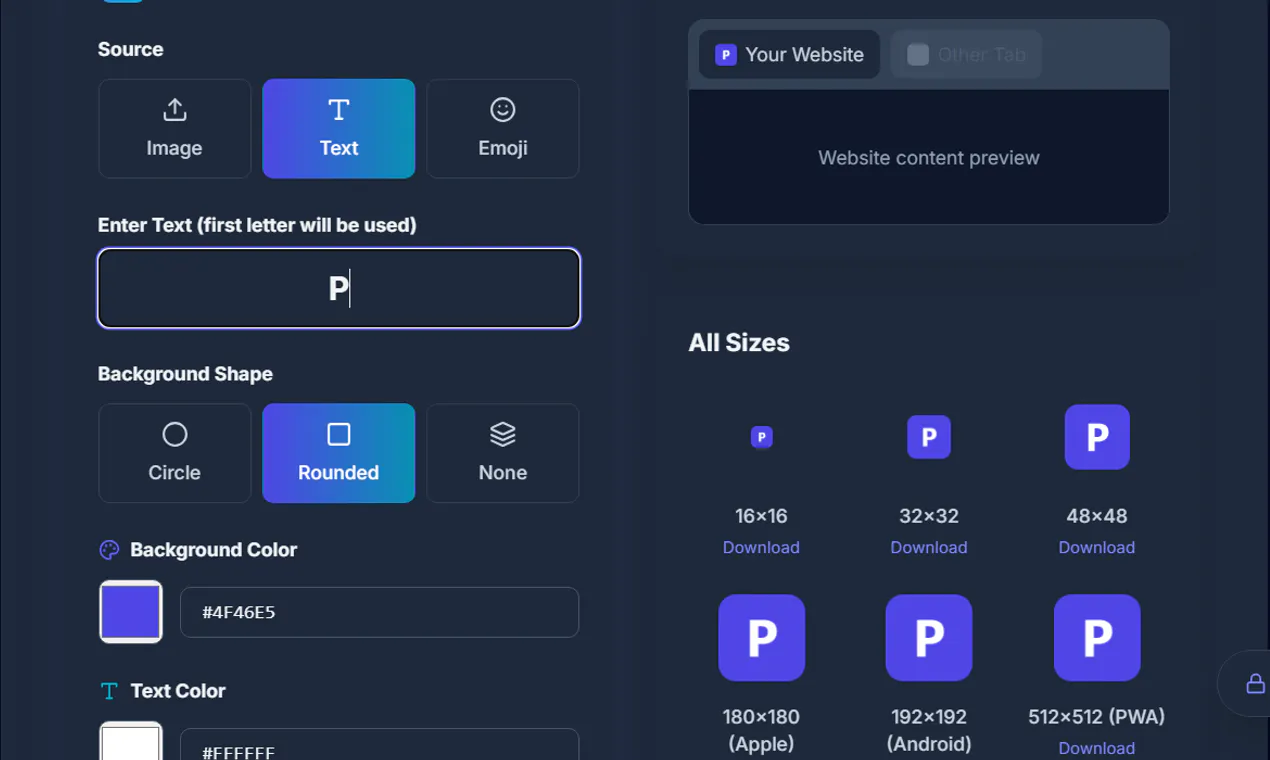
Task: Download the 32×32 favicon
Action: pos(929,547)
